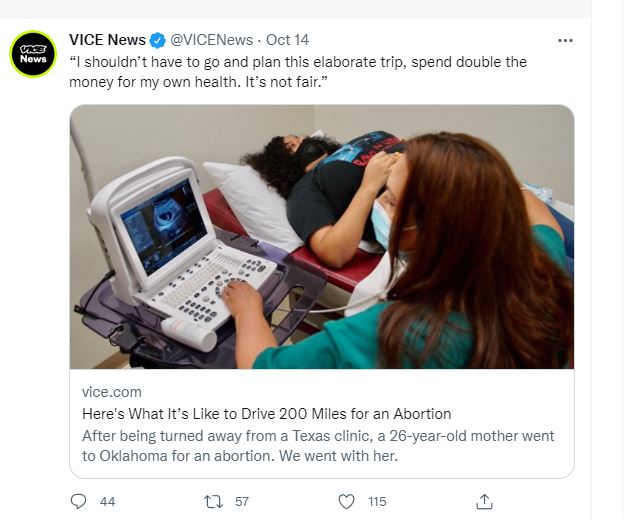Open the VICE News display name
This screenshot has height=520, width=624.
click(107, 40)
